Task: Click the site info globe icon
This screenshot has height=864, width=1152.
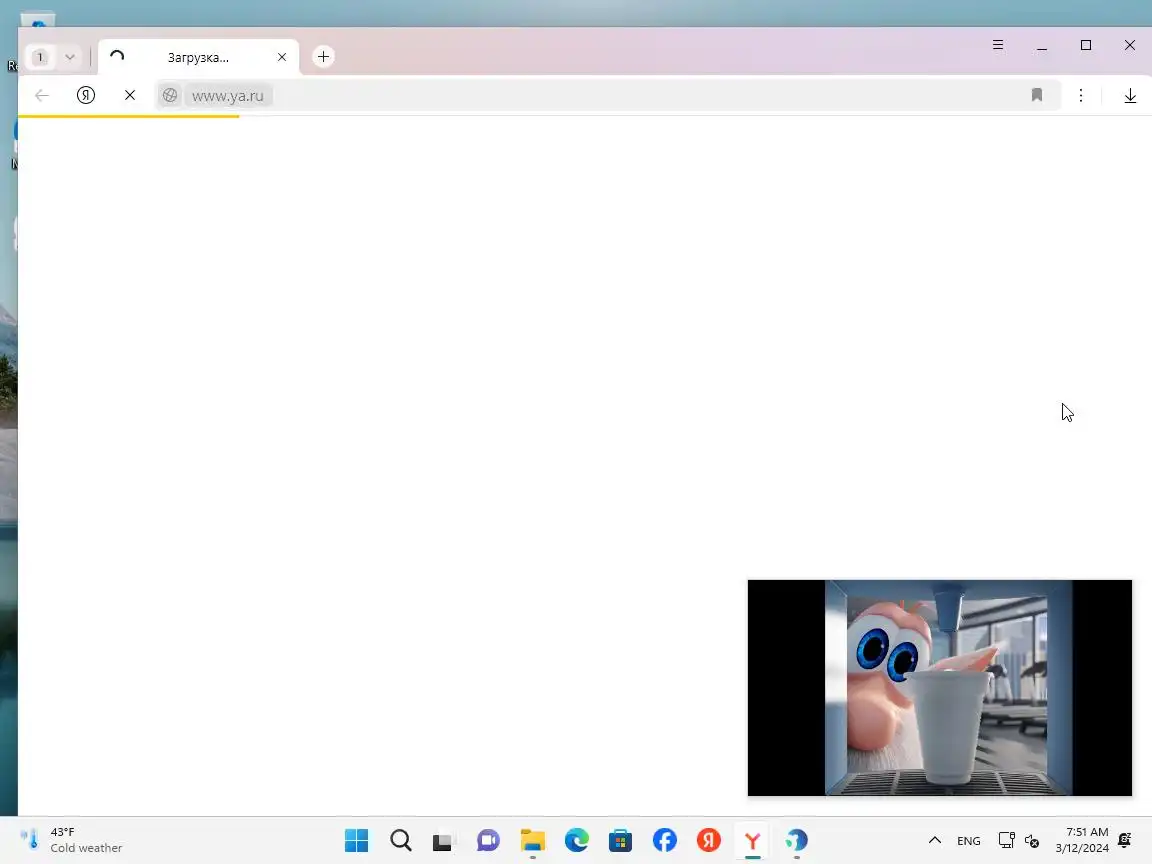Action: click(170, 96)
